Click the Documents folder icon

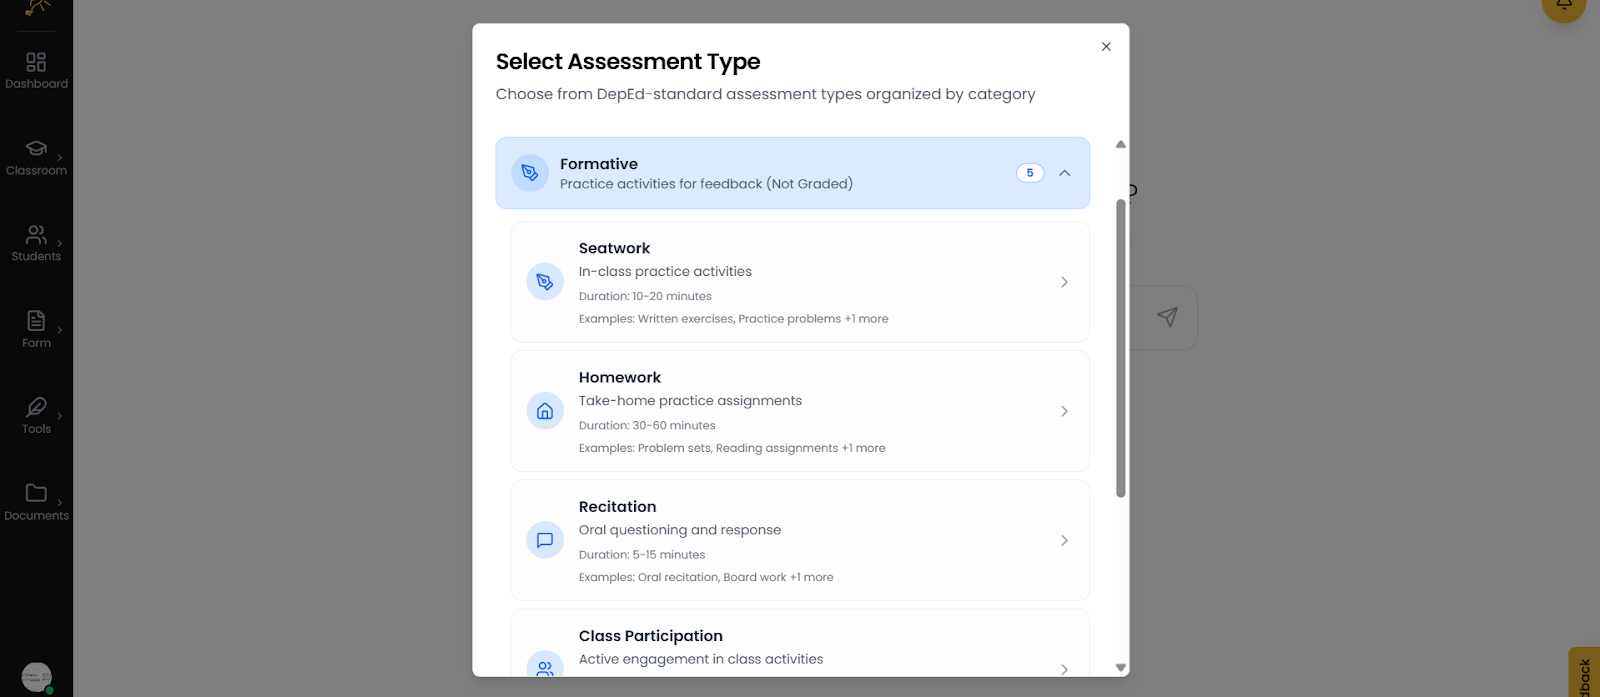click(x=36, y=493)
